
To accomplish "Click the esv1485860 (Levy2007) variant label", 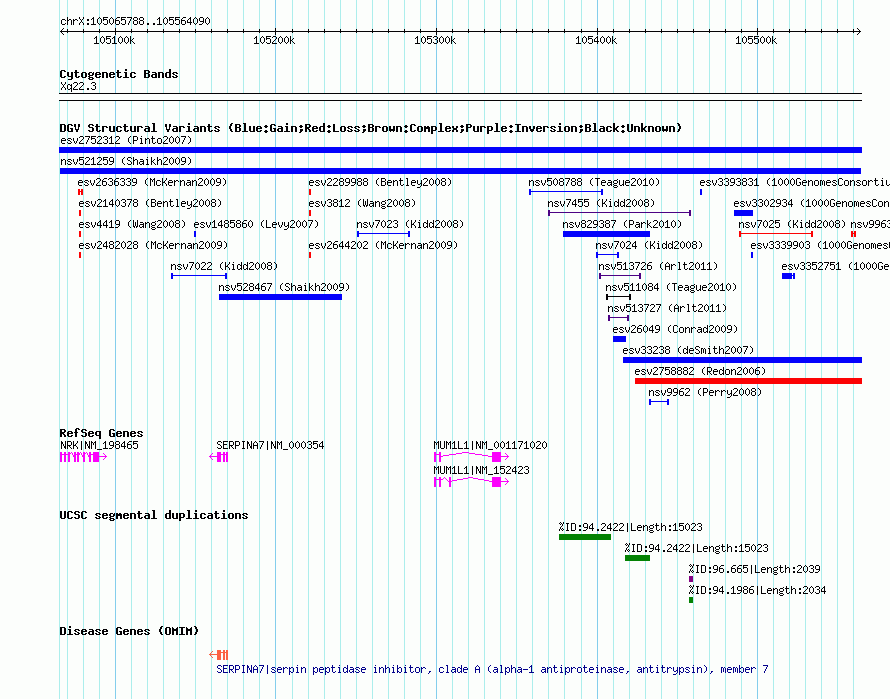I will point(256,224).
